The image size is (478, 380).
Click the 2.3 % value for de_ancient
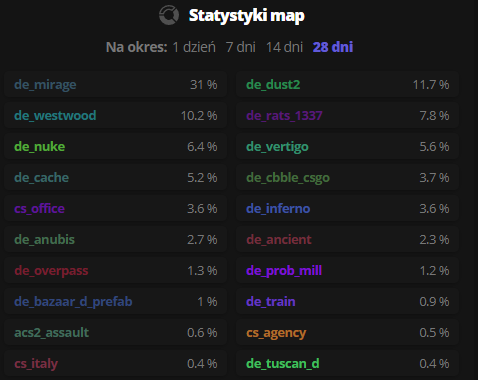[434, 240]
